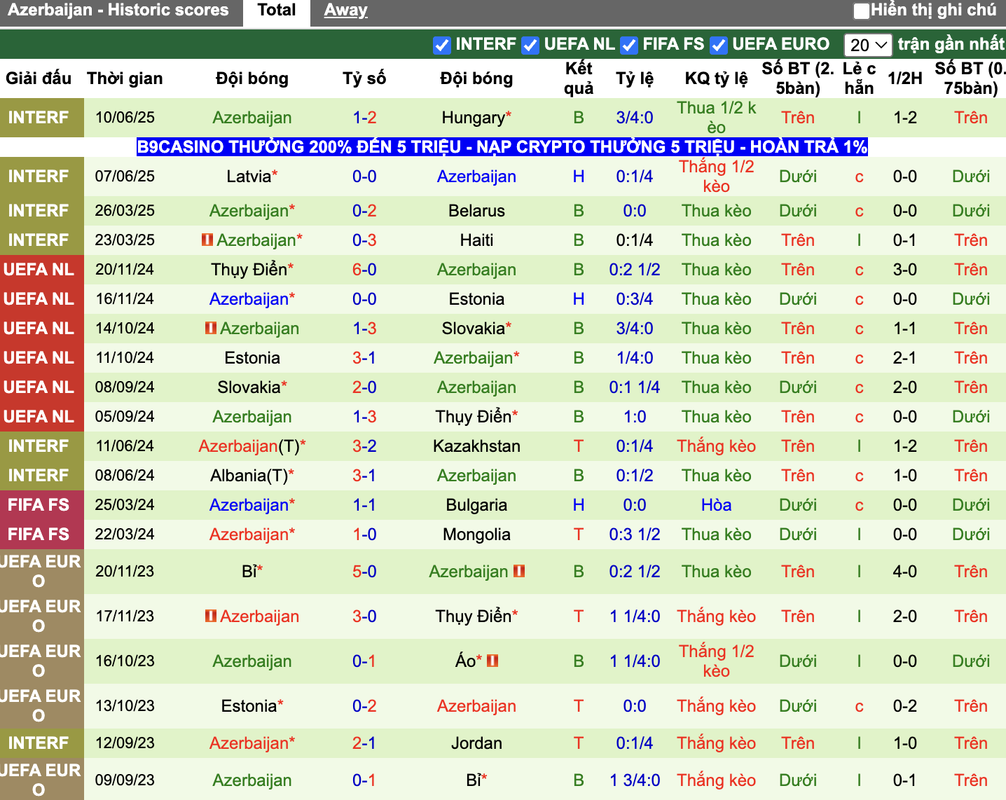1006x800 pixels.
Task: Click the red card icon next to Áo
Action: click(x=493, y=660)
